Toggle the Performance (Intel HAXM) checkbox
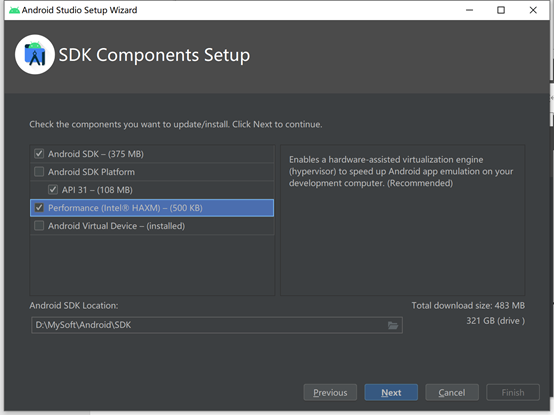 point(39,208)
